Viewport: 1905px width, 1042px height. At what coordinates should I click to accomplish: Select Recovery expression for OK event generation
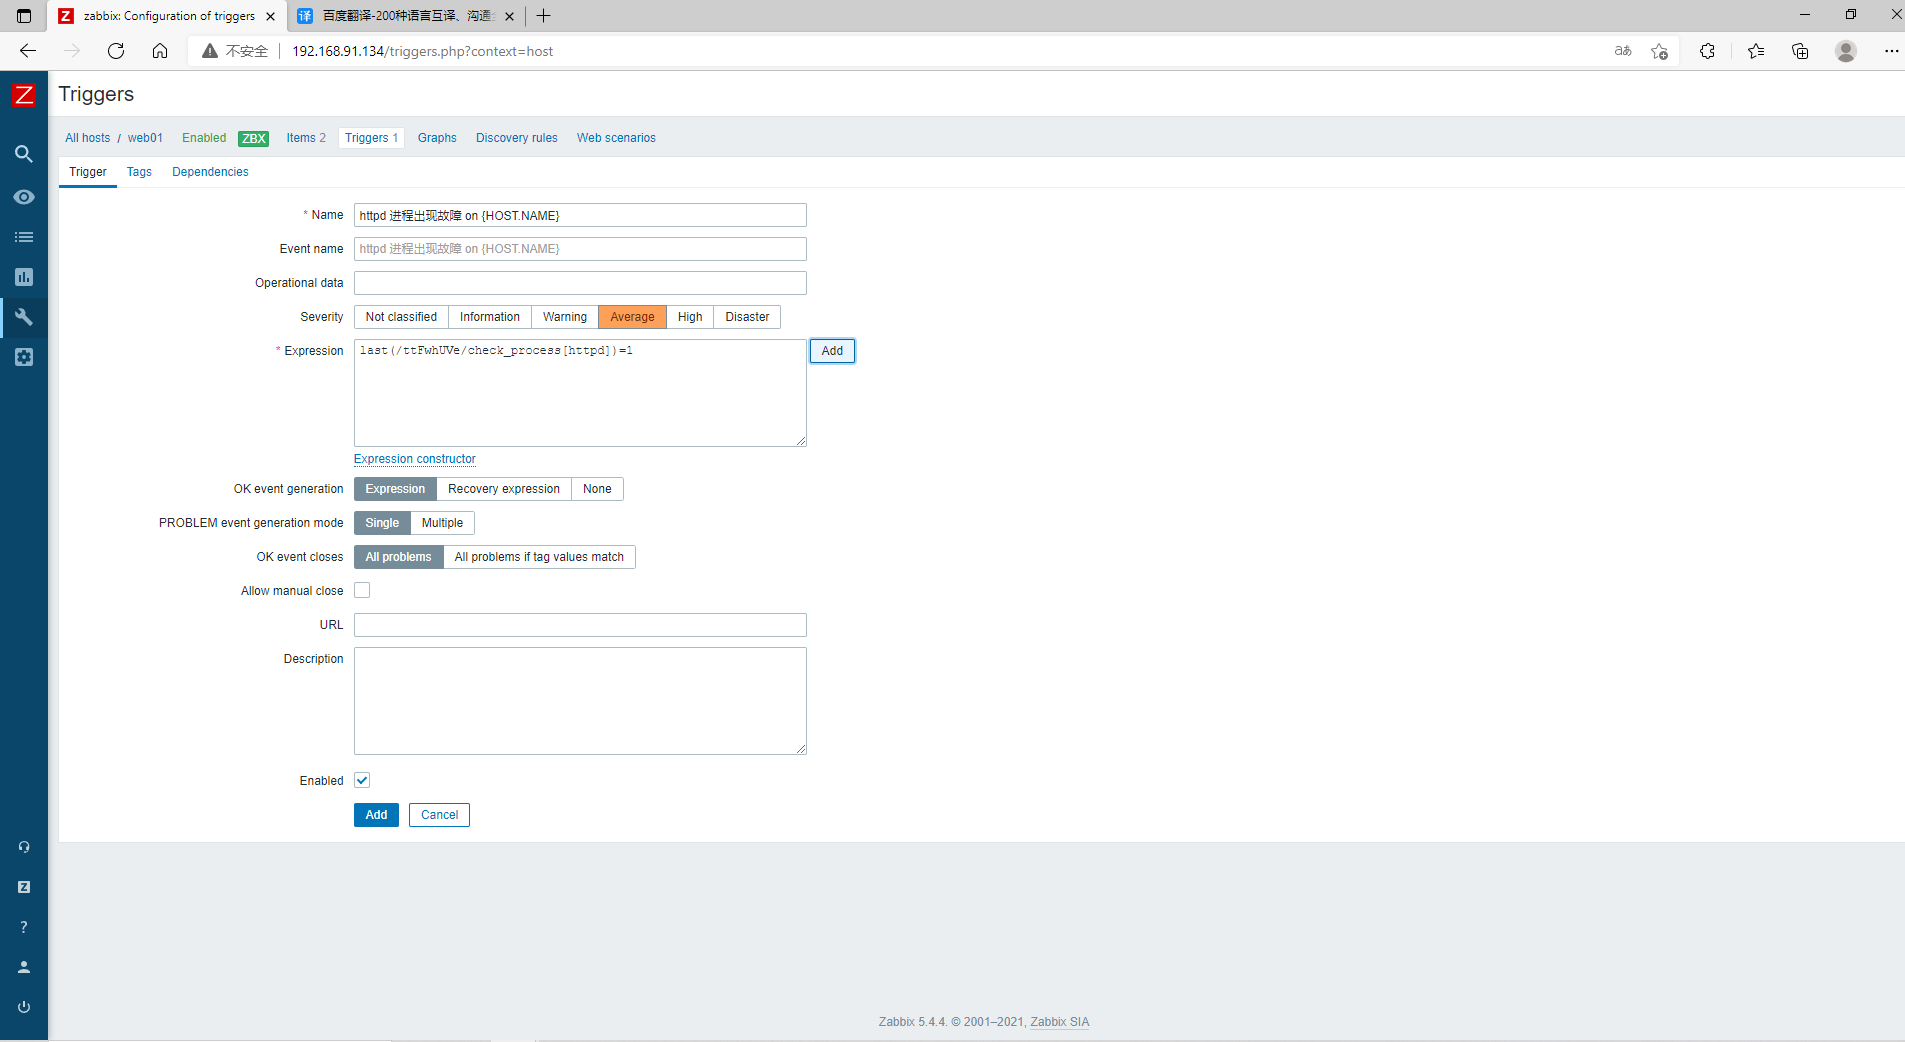coord(504,489)
